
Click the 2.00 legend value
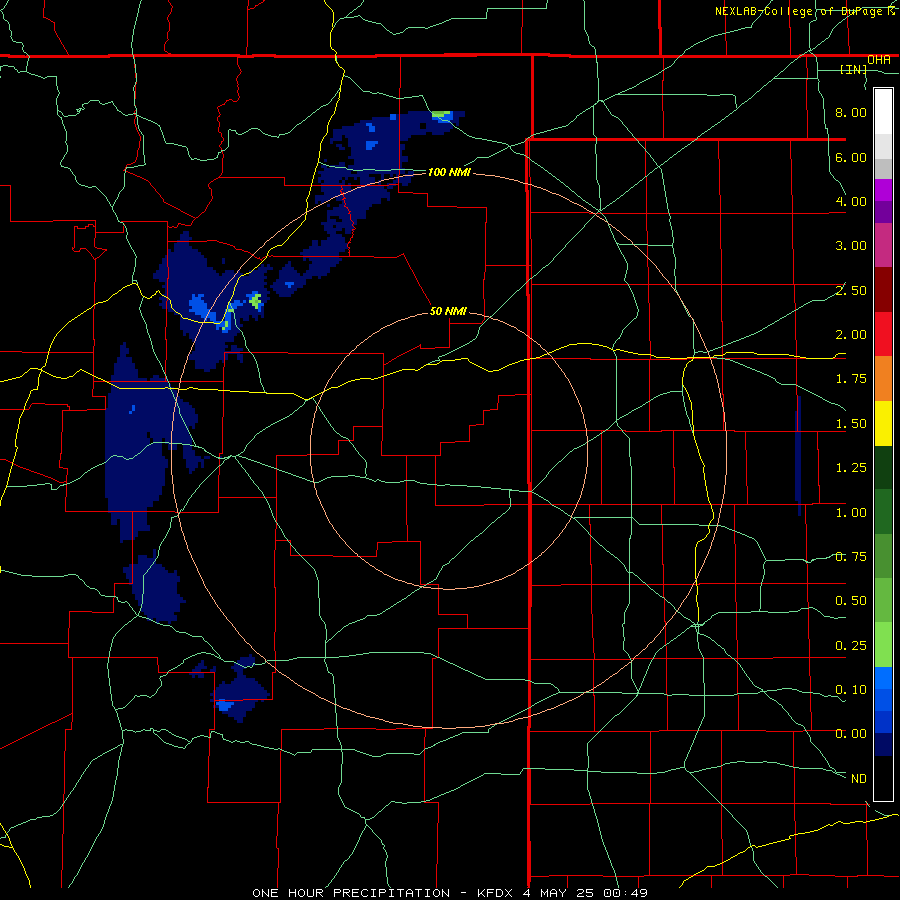851,335
